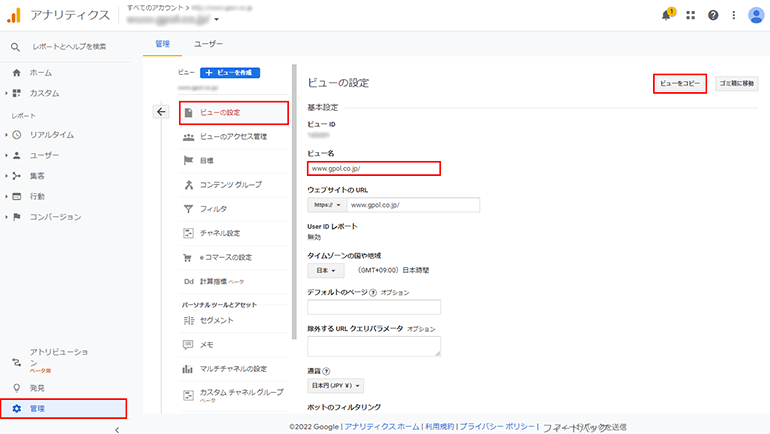
Task: Click the view name text field
Action: [373, 169]
